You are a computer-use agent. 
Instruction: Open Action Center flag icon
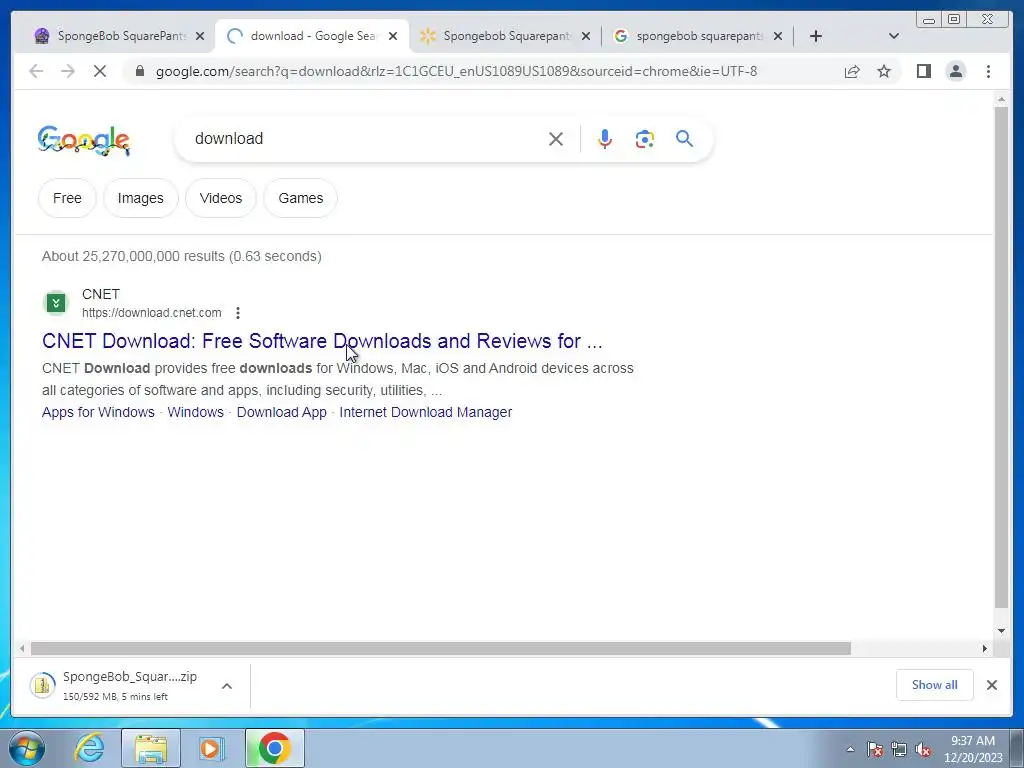coord(874,749)
